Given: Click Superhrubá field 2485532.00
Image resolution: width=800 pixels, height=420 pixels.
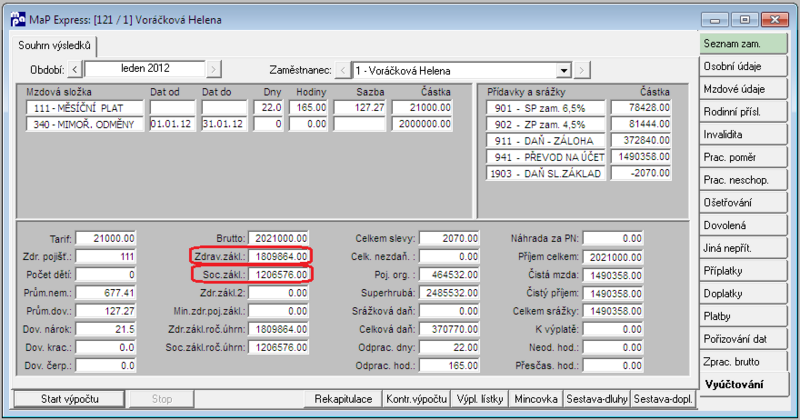Looking at the screenshot, I should (x=449, y=293).
